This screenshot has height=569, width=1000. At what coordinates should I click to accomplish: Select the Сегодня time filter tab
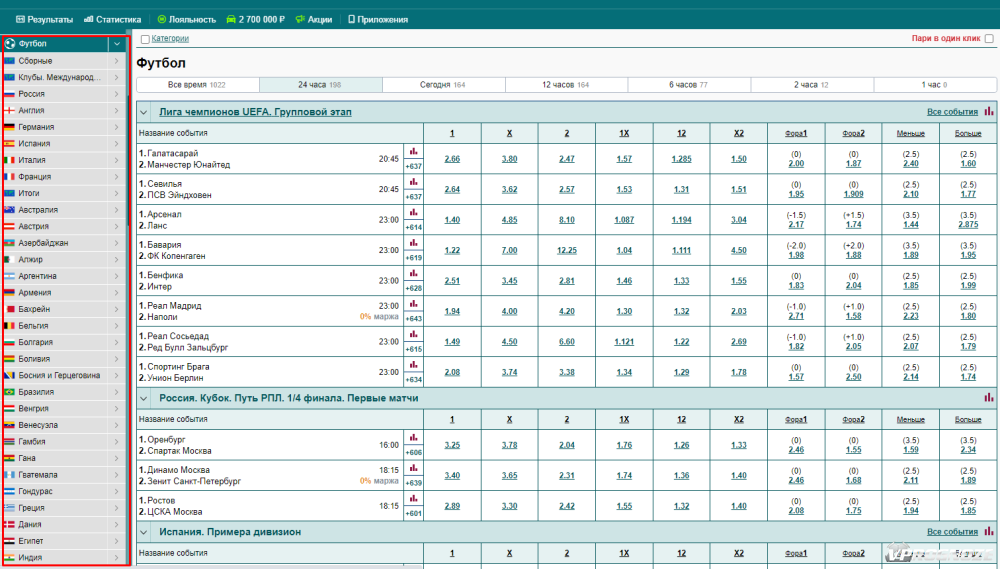(x=442, y=85)
